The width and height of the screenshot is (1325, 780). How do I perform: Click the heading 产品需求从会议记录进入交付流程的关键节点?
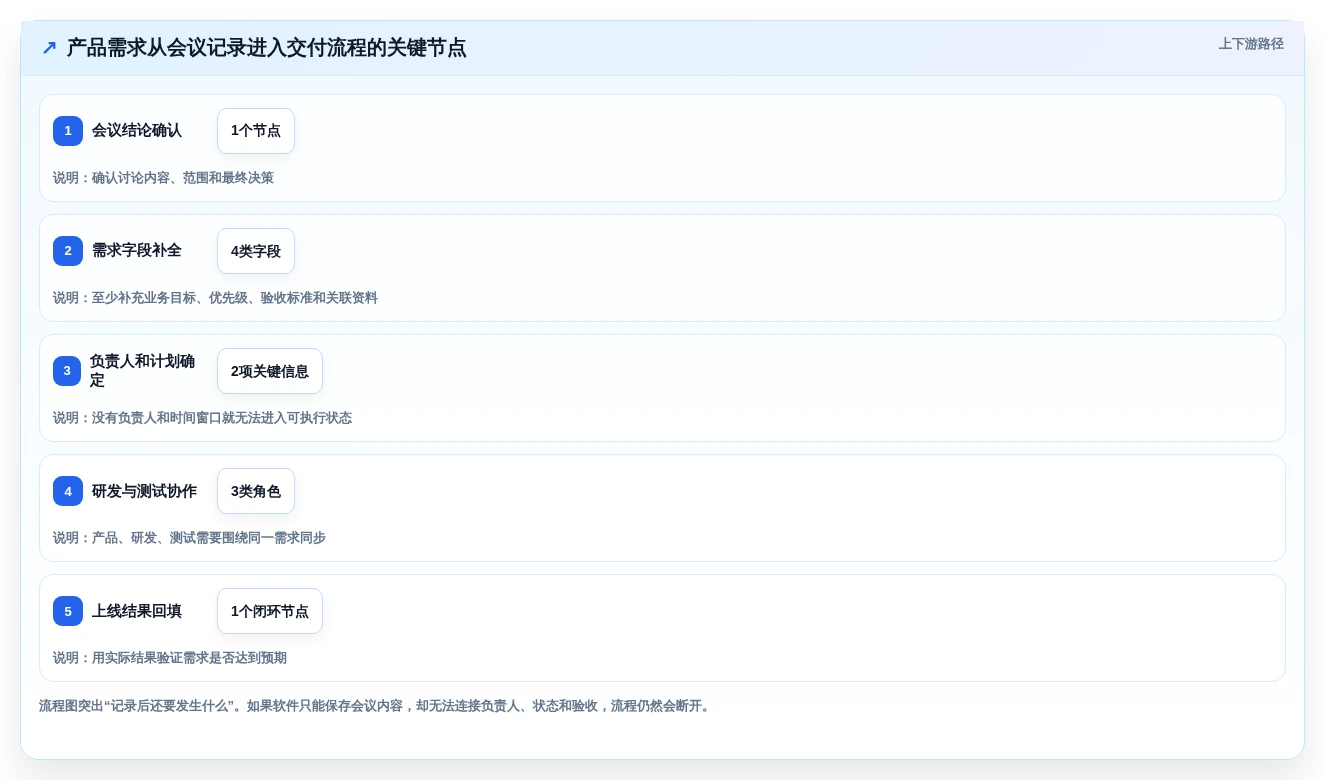pos(266,48)
